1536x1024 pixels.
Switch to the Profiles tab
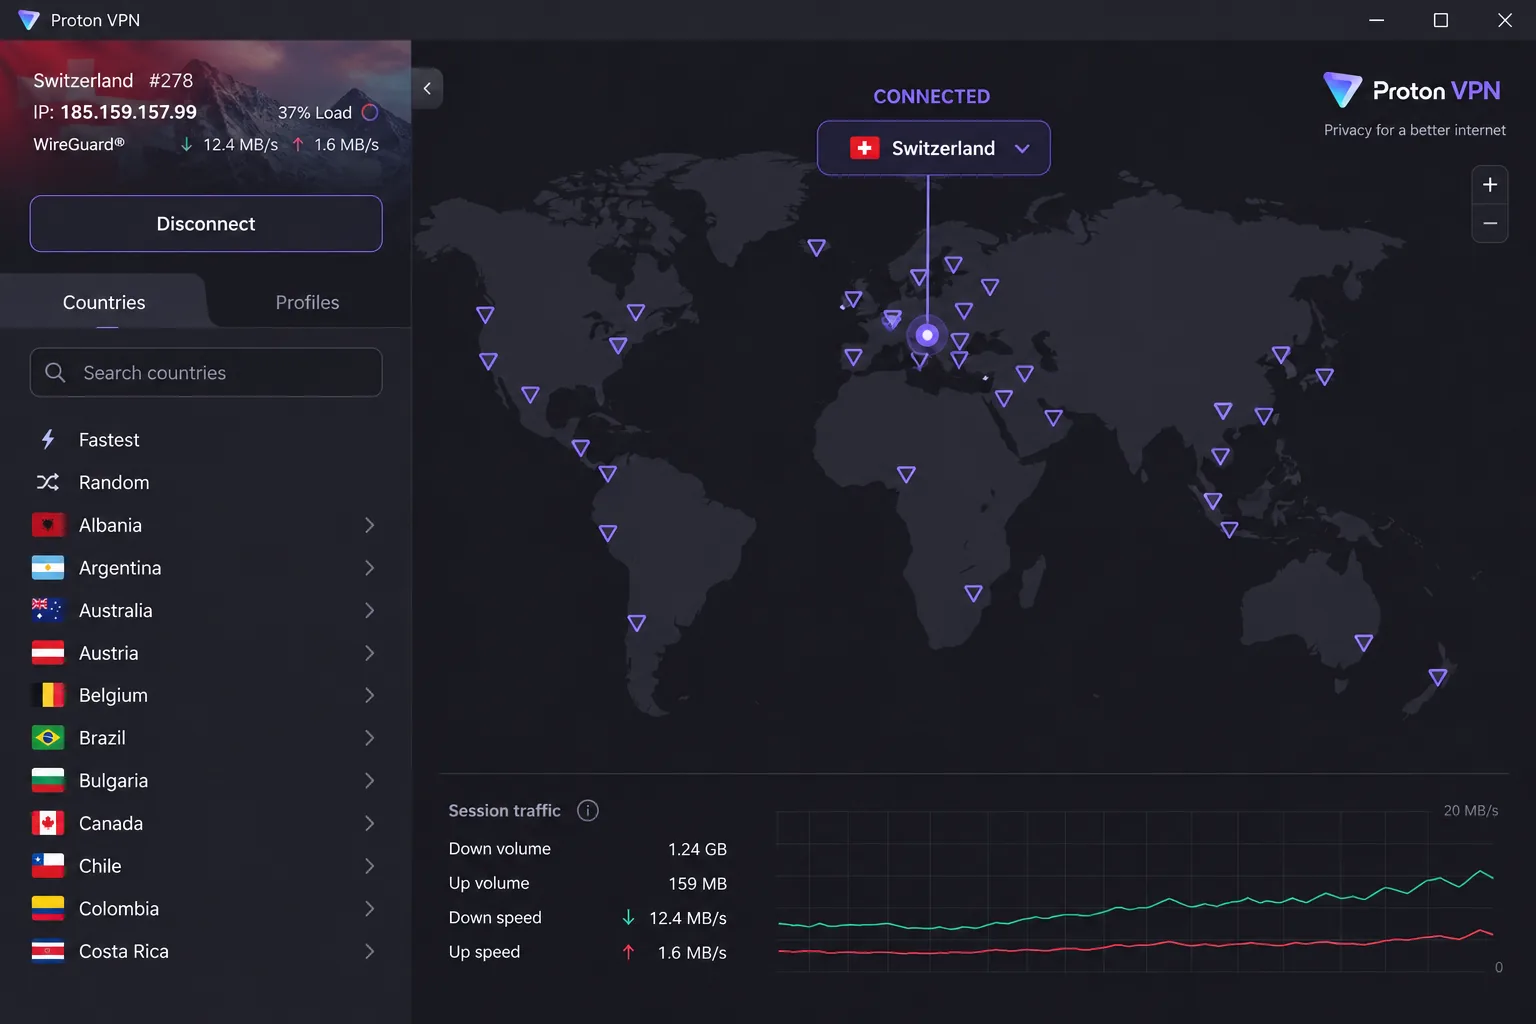(x=307, y=302)
